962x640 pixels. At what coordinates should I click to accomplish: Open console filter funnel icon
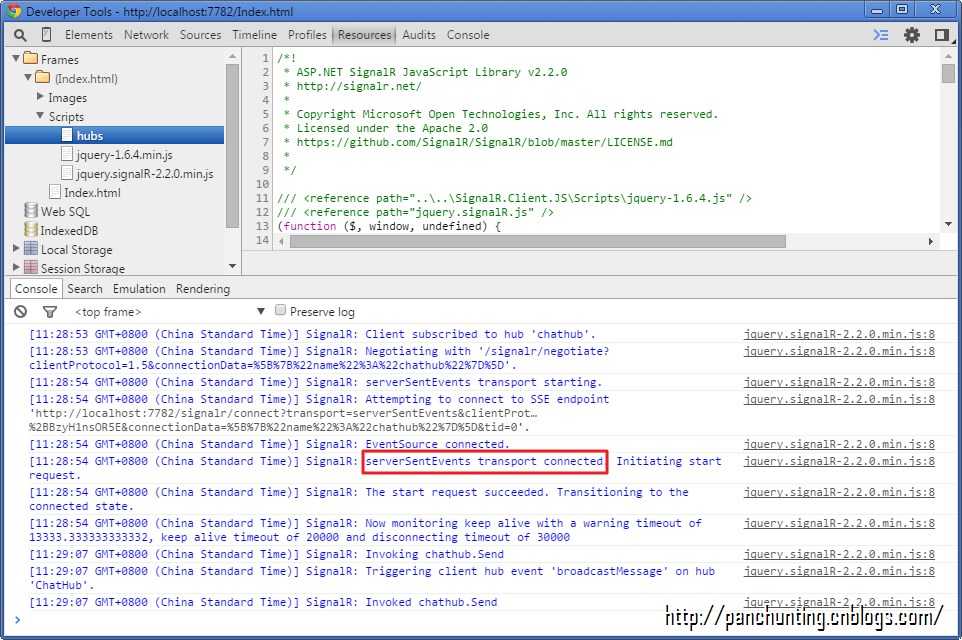(50, 312)
